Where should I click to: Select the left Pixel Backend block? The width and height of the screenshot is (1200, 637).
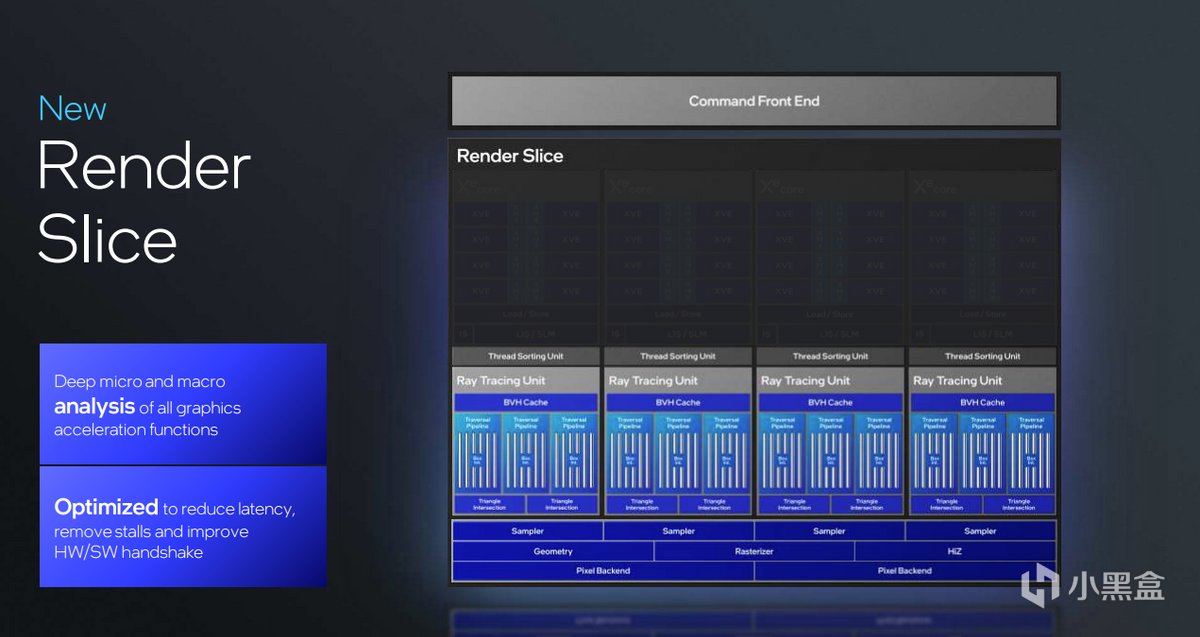[x=603, y=571]
